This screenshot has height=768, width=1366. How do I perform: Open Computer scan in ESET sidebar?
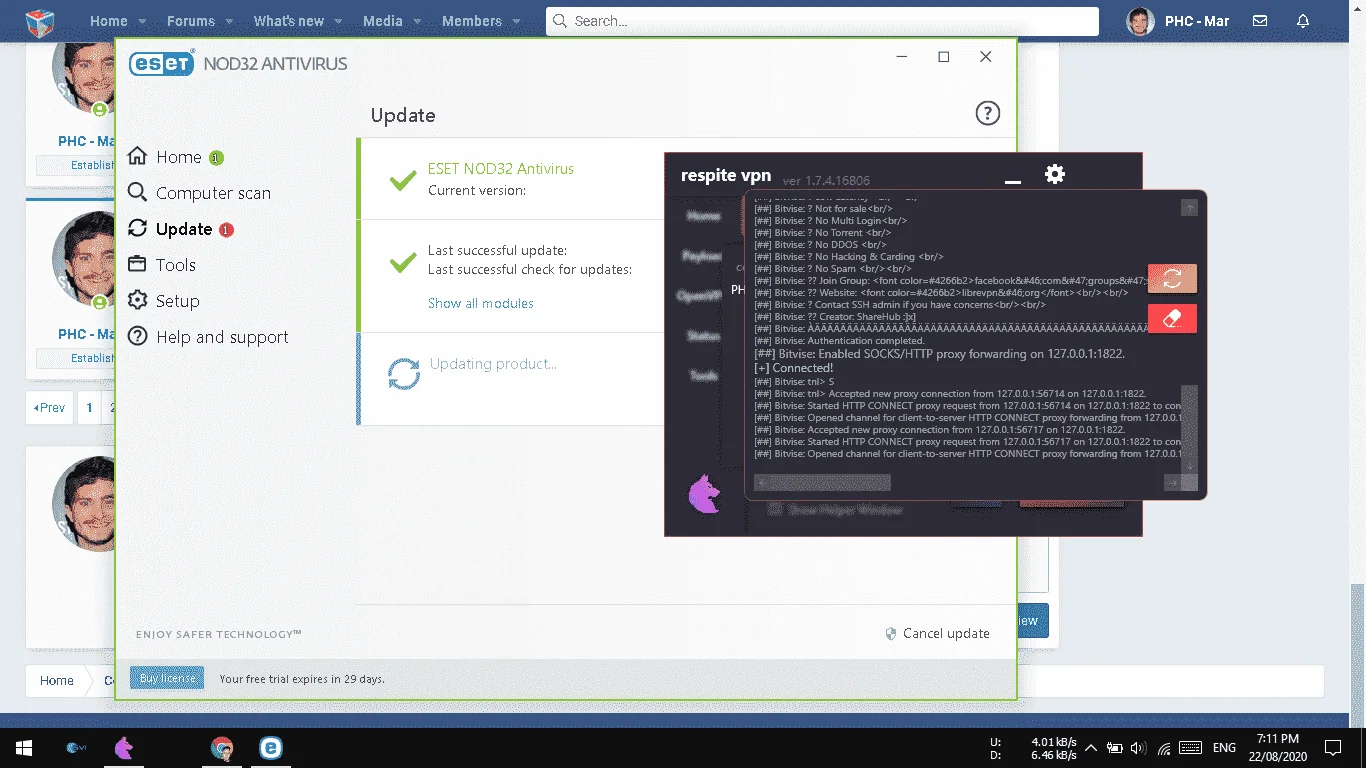click(x=199, y=193)
